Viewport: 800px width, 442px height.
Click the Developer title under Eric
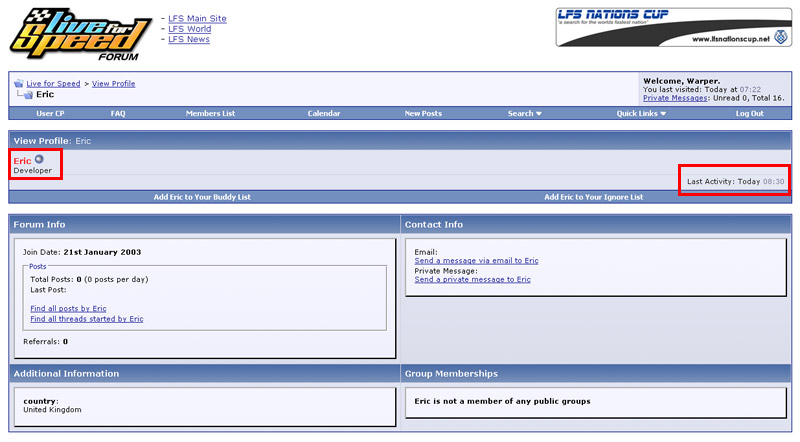[33, 170]
